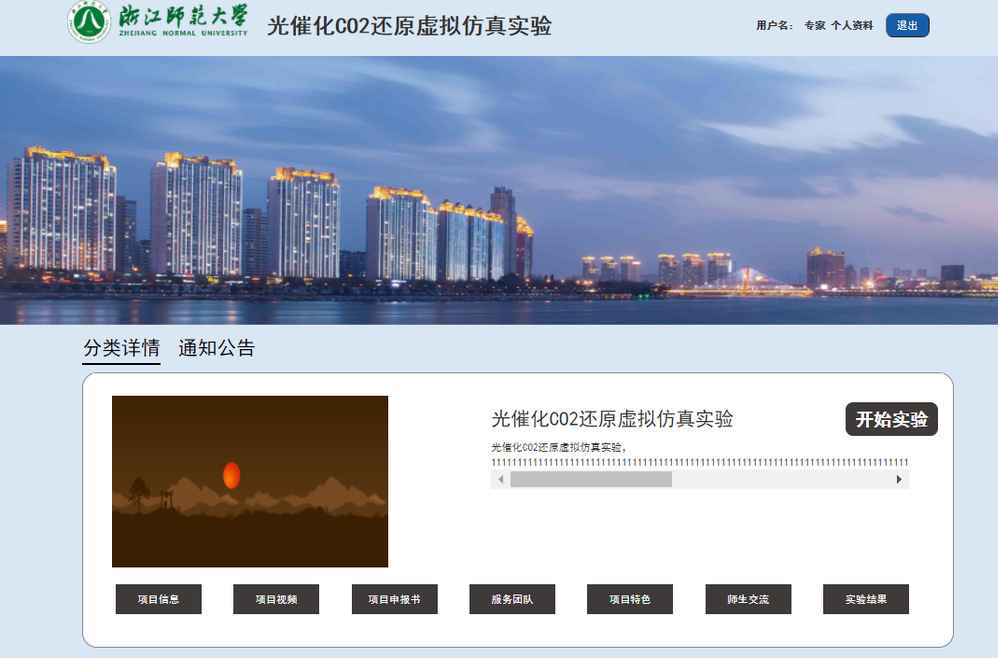
Task: Switch to the 分类详情 tab
Action: [x=122, y=348]
